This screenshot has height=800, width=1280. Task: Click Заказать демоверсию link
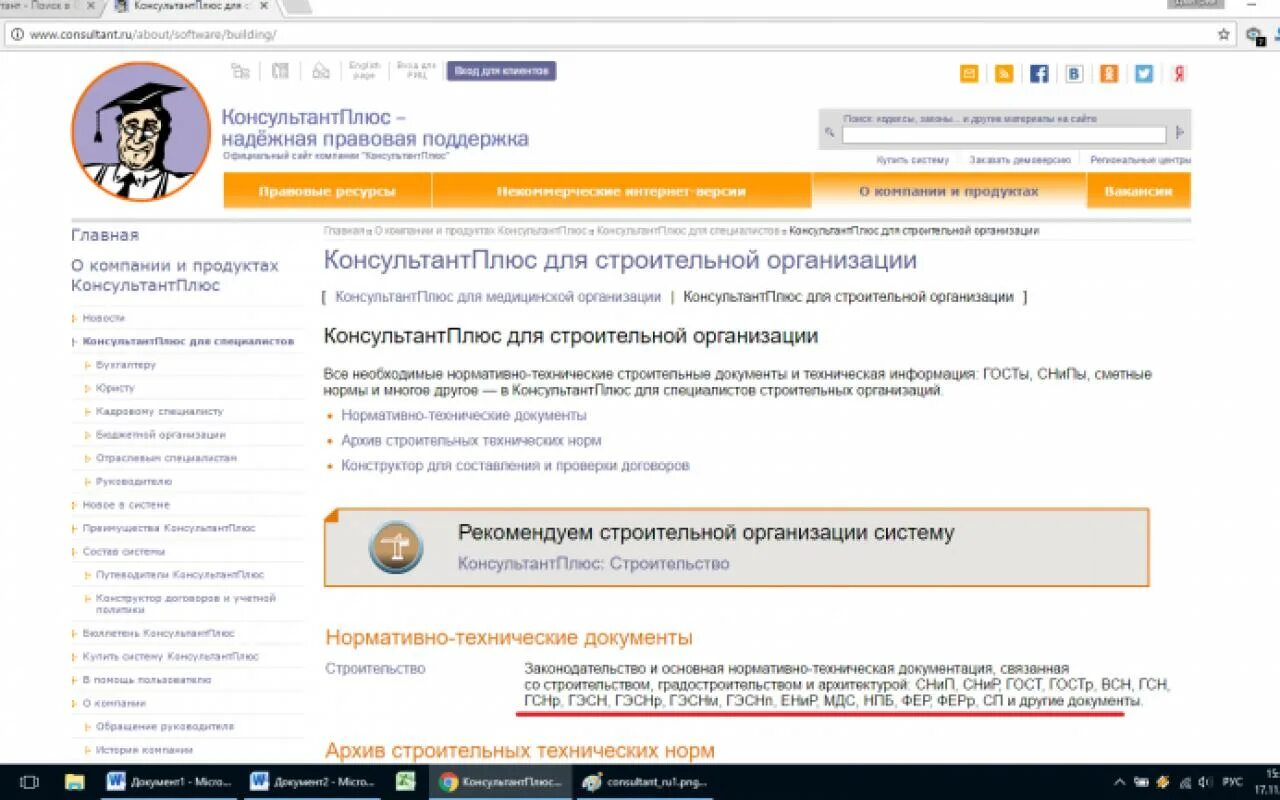(1020, 160)
